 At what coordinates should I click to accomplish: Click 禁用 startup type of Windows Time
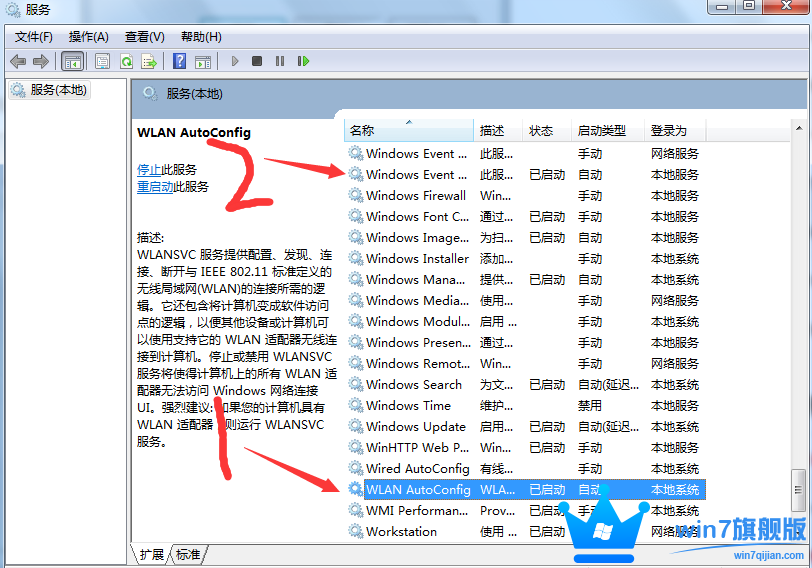pos(590,405)
